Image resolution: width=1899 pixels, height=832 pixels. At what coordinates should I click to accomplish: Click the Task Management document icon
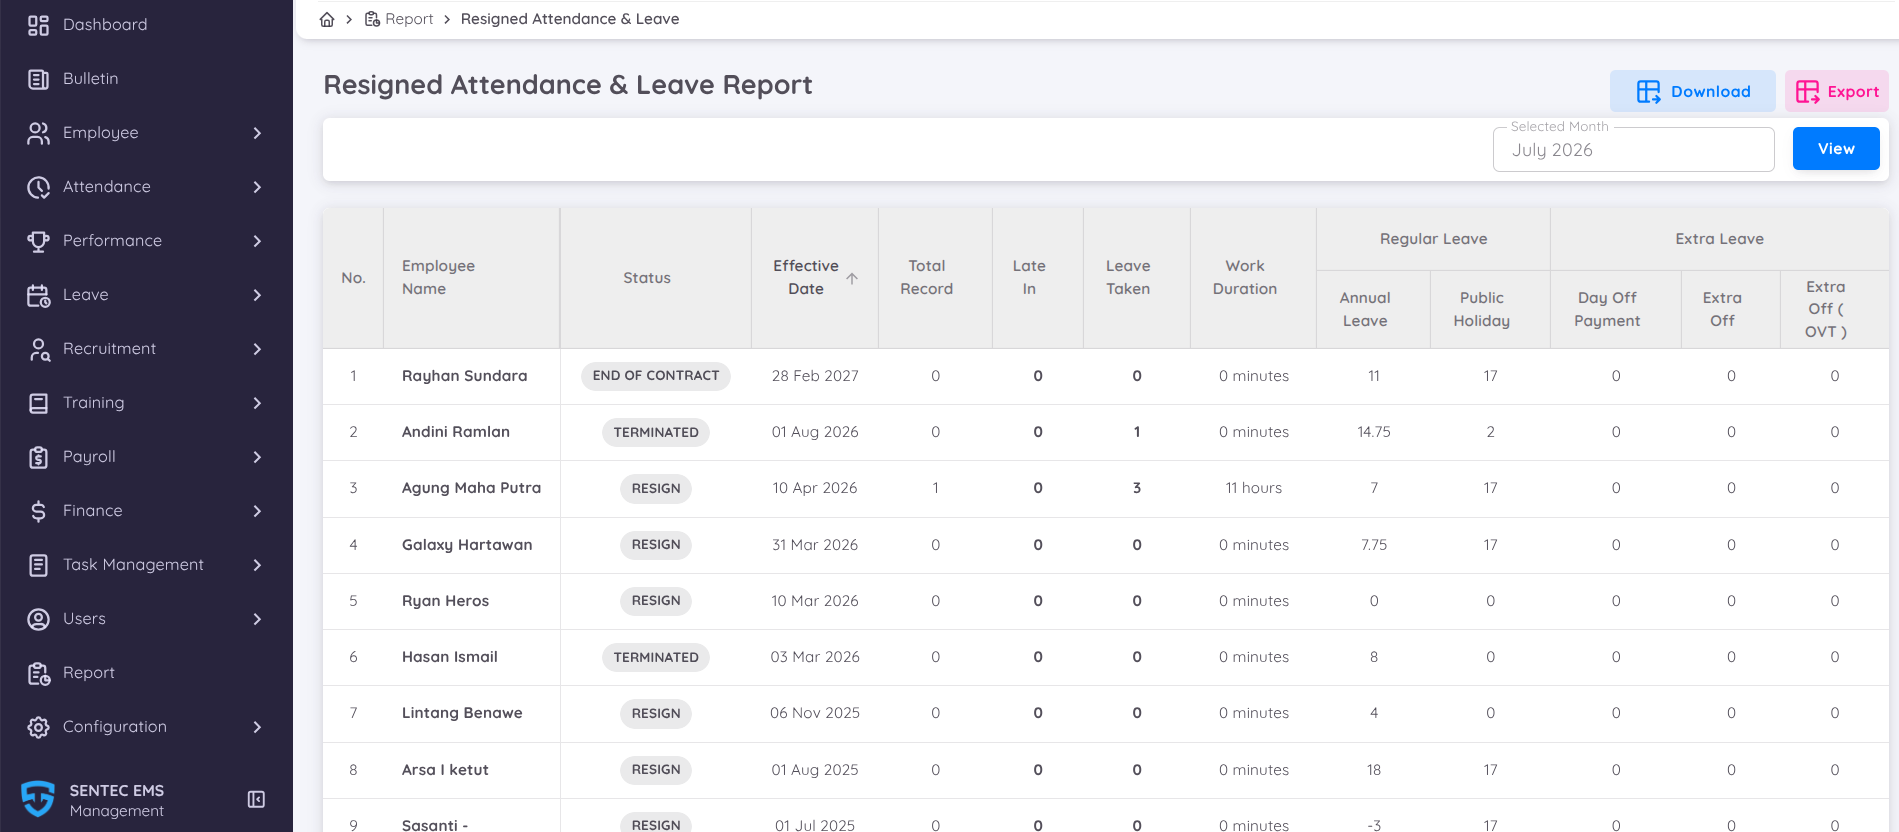tap(38, 565)
